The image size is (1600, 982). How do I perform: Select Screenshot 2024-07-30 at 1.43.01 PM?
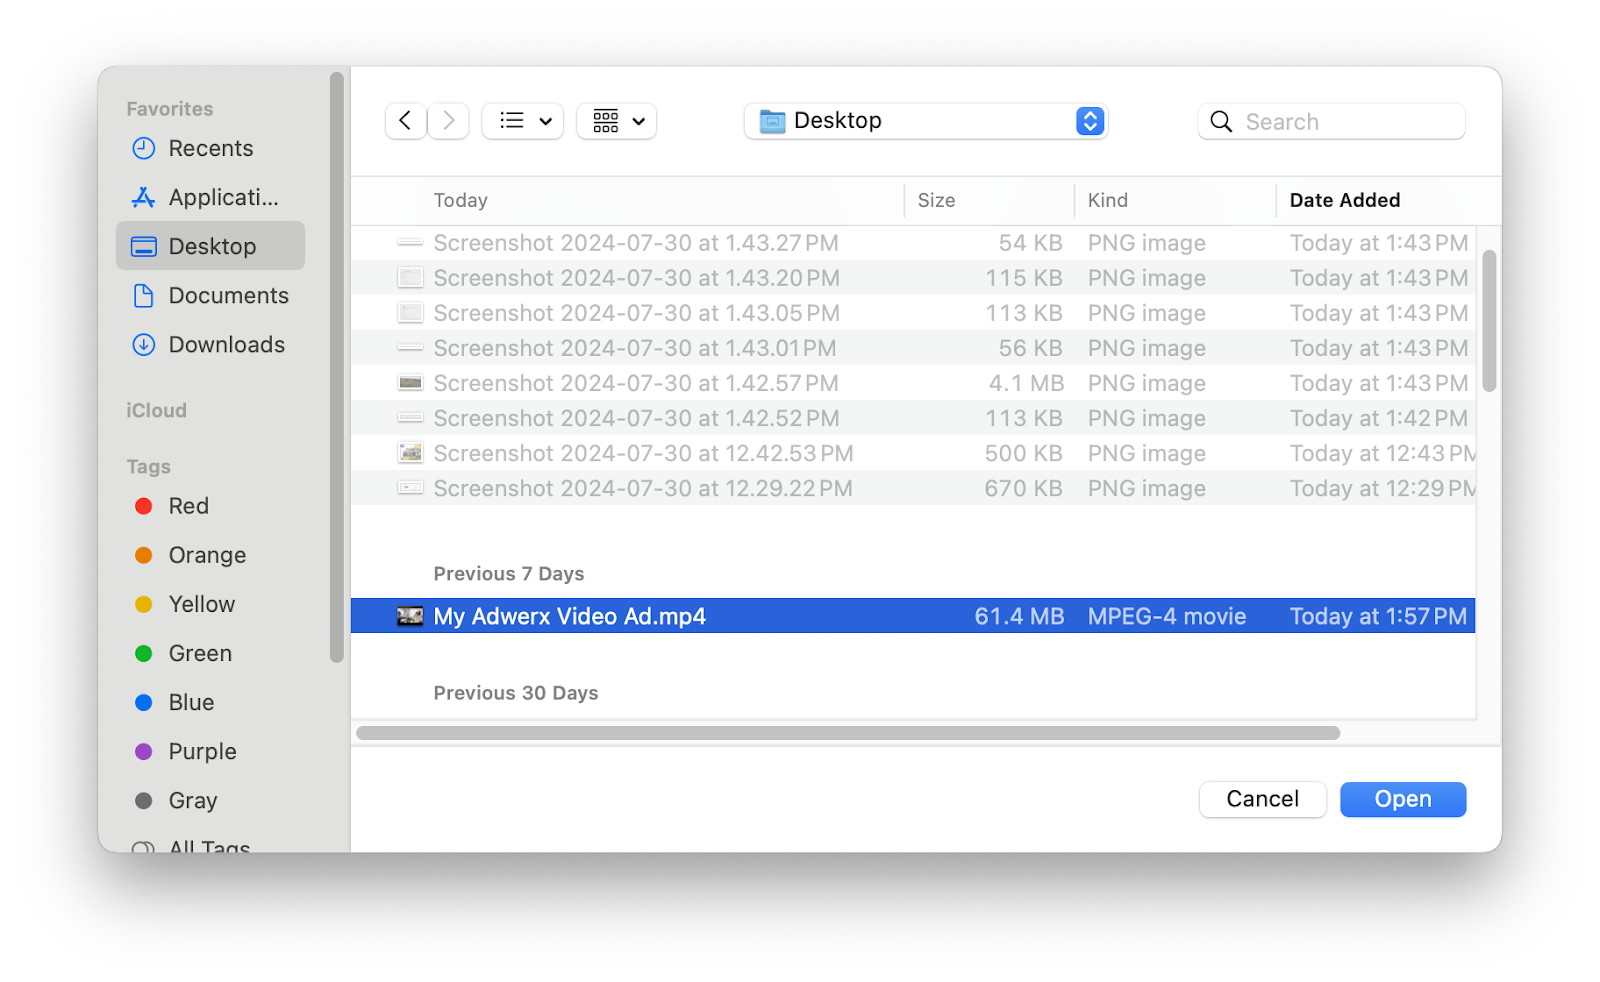tap(913, 348)
